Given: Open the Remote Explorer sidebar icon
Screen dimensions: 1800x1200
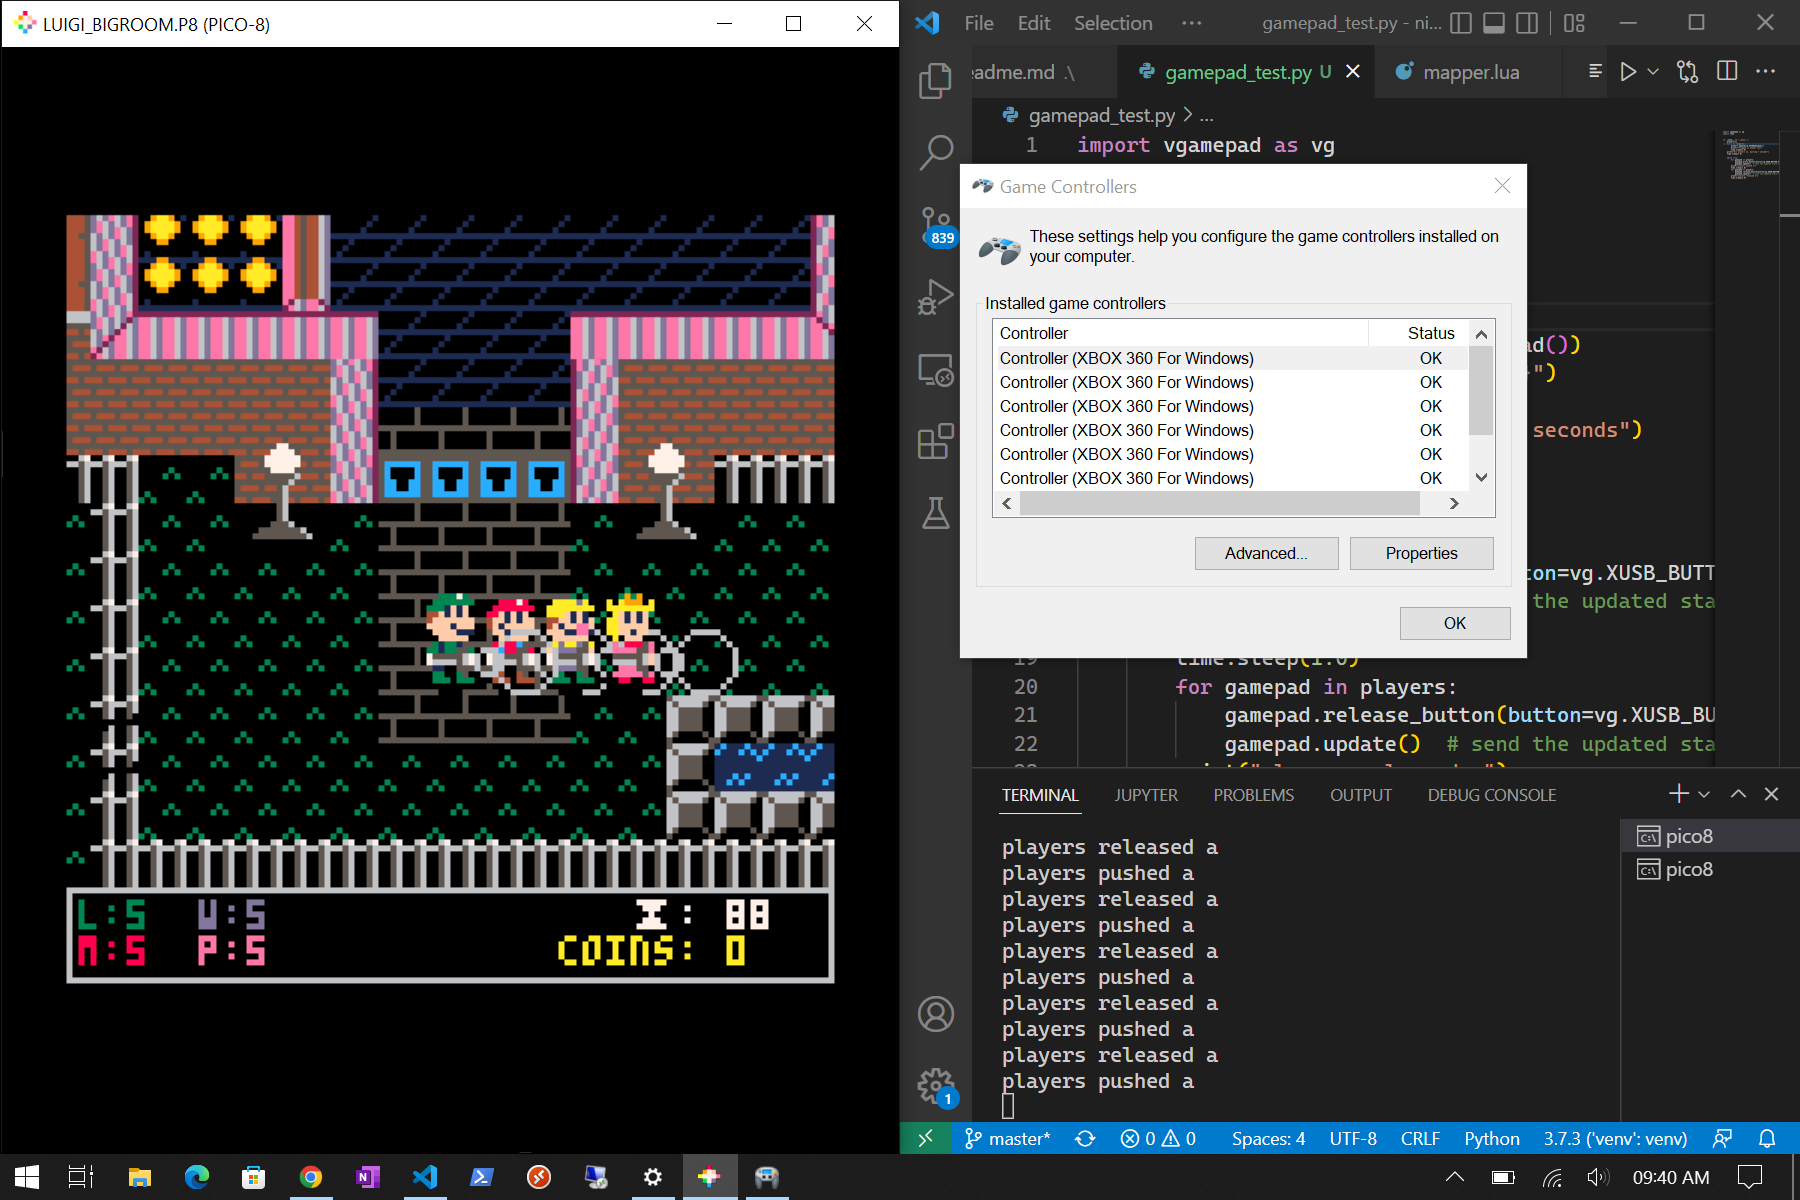Looking at the screenshot, I should (935, 369).
